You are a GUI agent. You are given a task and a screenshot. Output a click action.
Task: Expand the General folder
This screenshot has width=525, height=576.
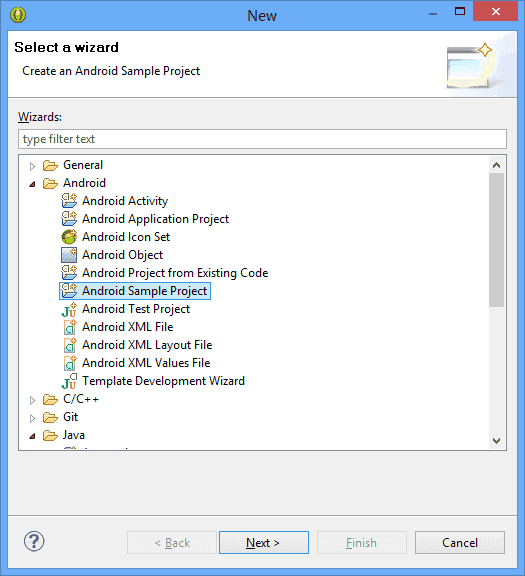[32, 166]
